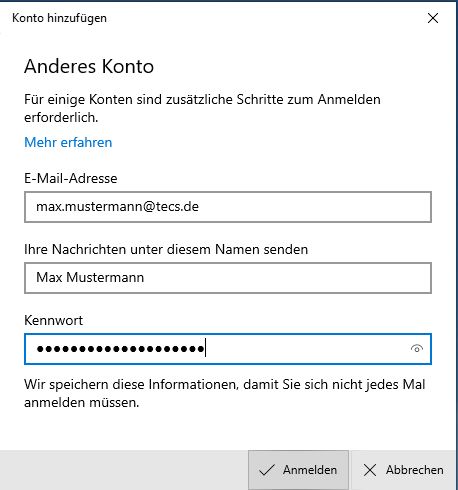Viewport: 458px width, 490px height.
Task: Close the Konto hinzufügen dialog
Action: tap(433, 18)
